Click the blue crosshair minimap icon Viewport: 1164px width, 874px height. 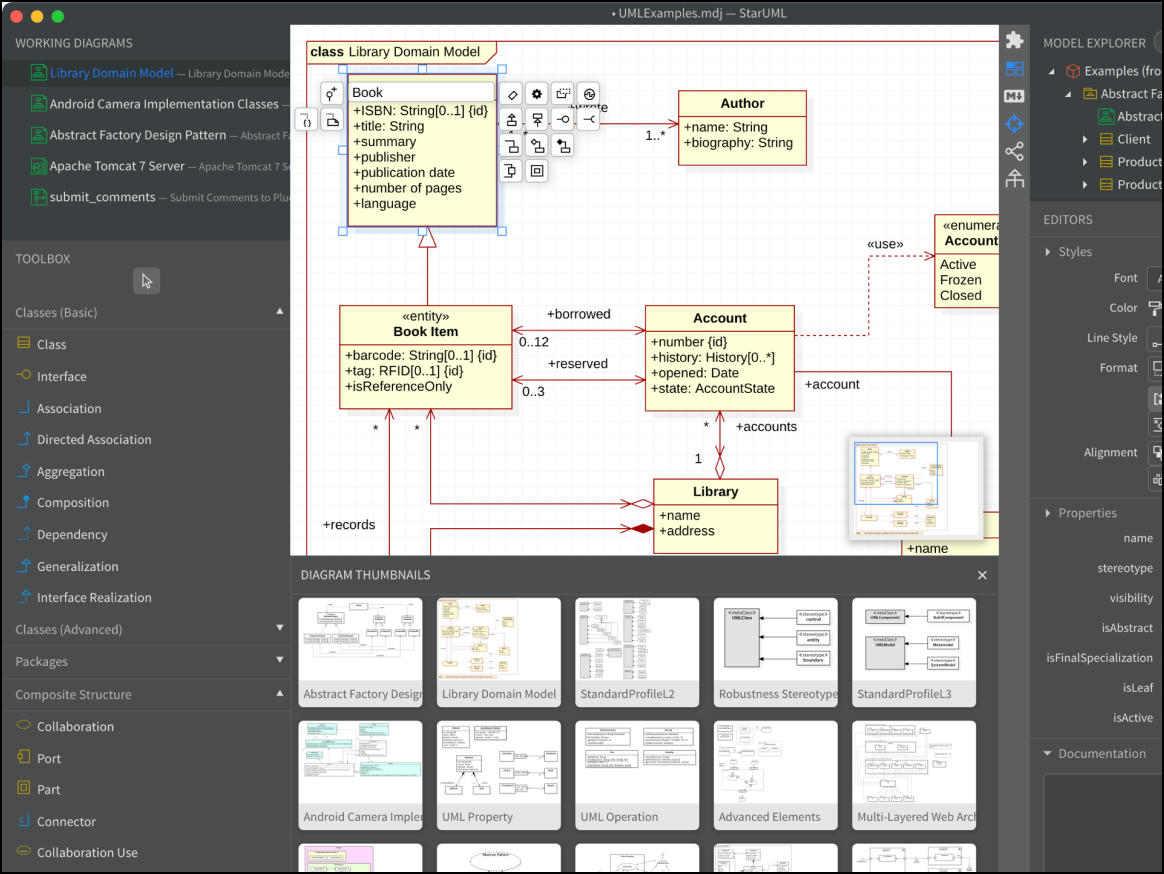[1014, 124]
